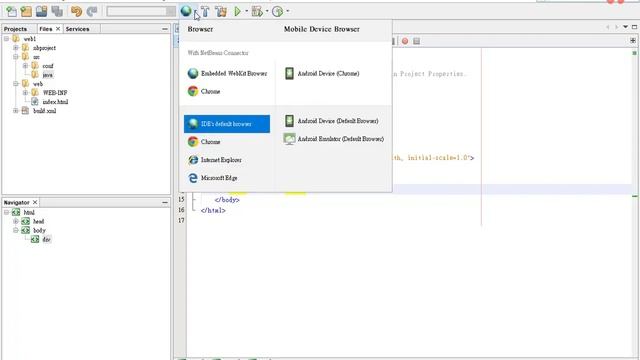Image resolution: width=640 pixels, height=360 pixels.
Task: Click the Debug Project toolbar icon
Action: coord(257,11)
